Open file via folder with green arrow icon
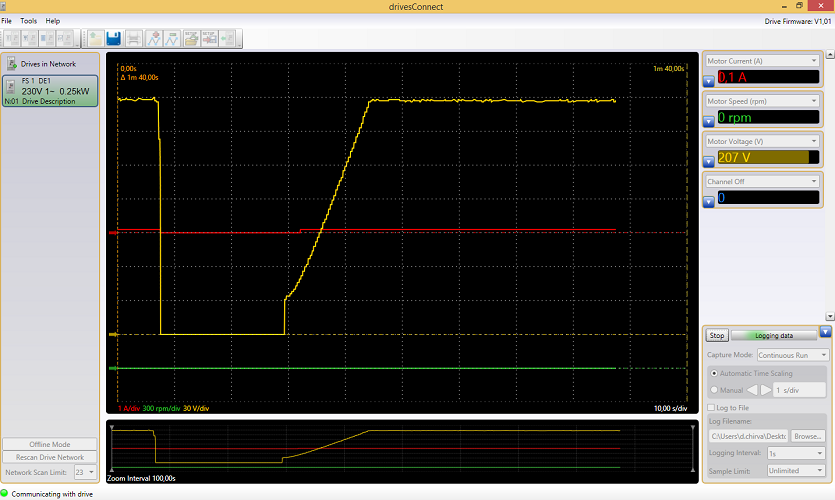The image size is (835, 500). point(95,38)
